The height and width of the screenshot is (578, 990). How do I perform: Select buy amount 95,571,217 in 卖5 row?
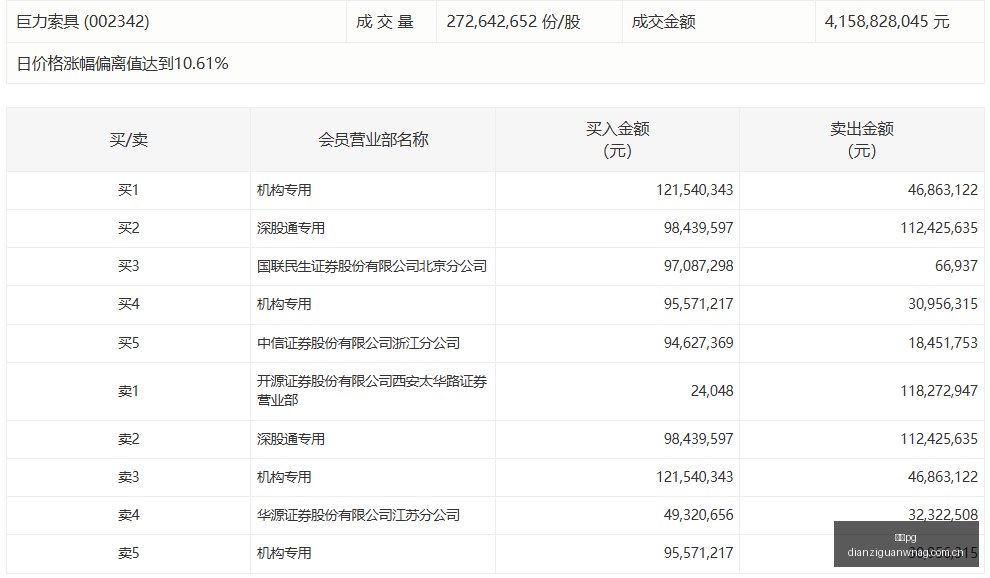[x=698, y=553]
